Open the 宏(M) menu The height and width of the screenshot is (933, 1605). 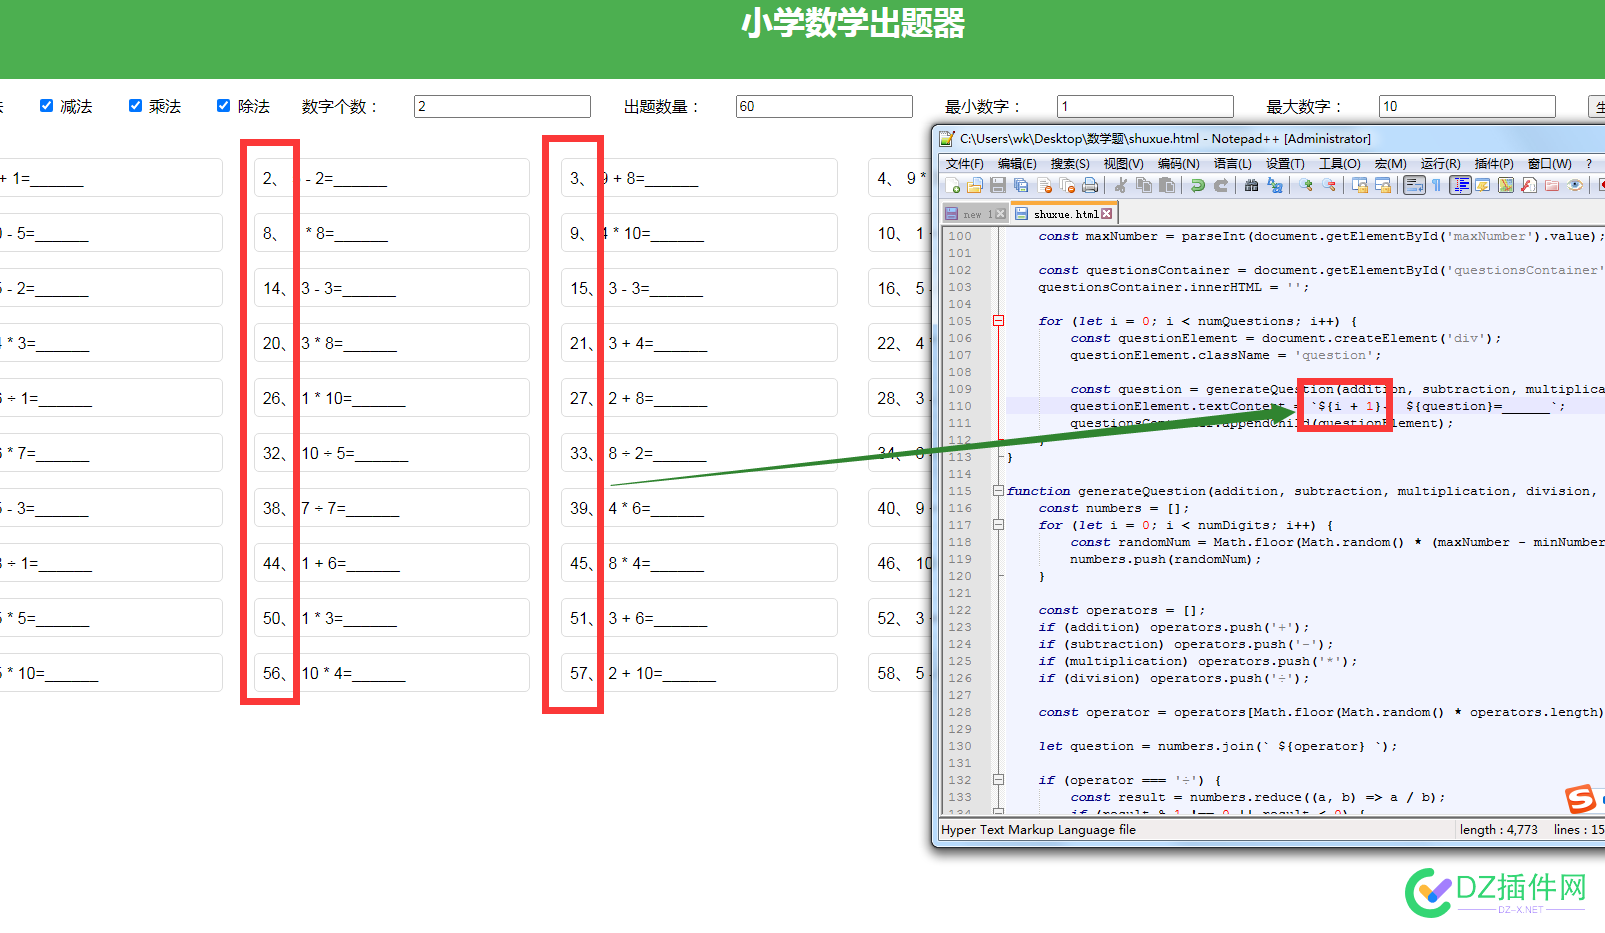1390,164
